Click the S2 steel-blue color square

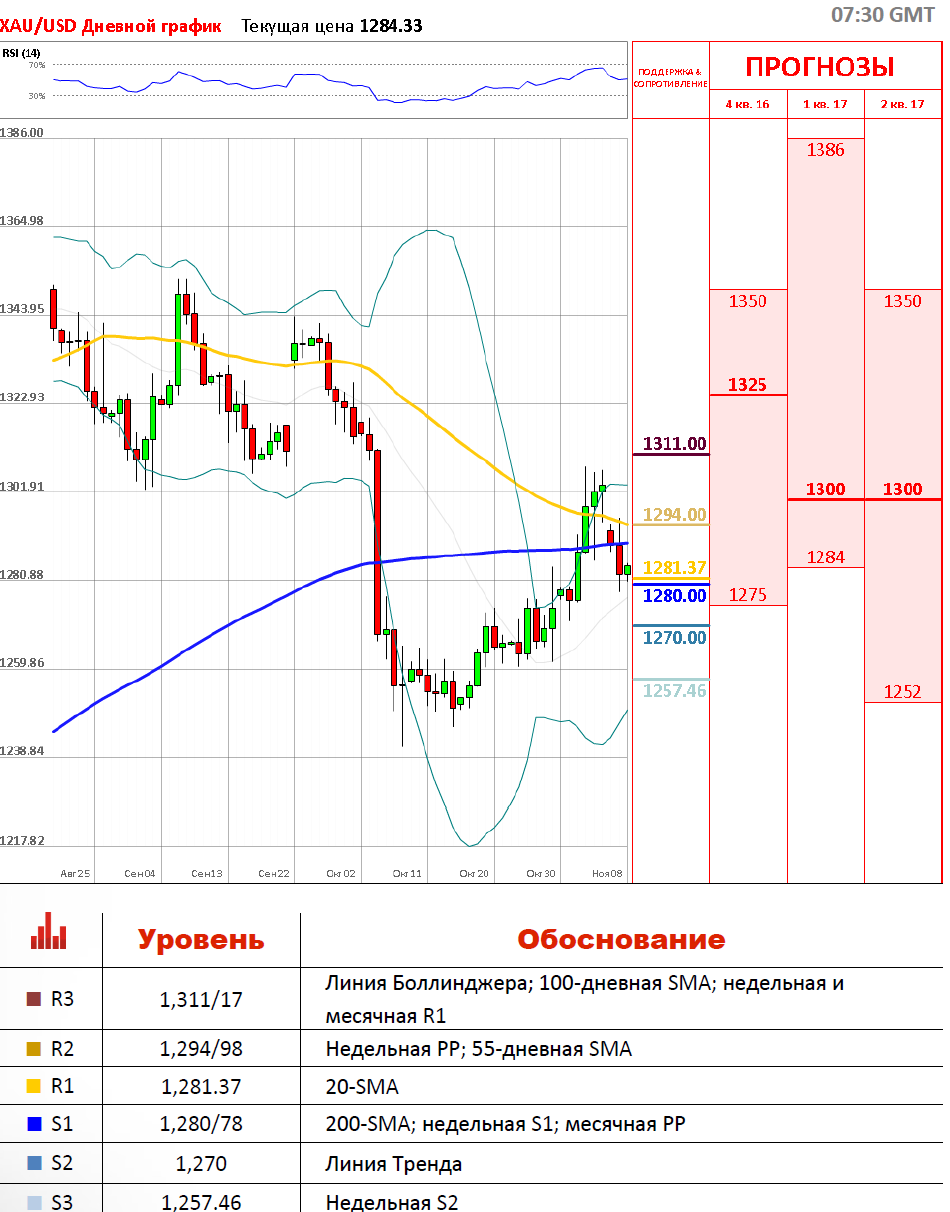(x=33, y=1163)
